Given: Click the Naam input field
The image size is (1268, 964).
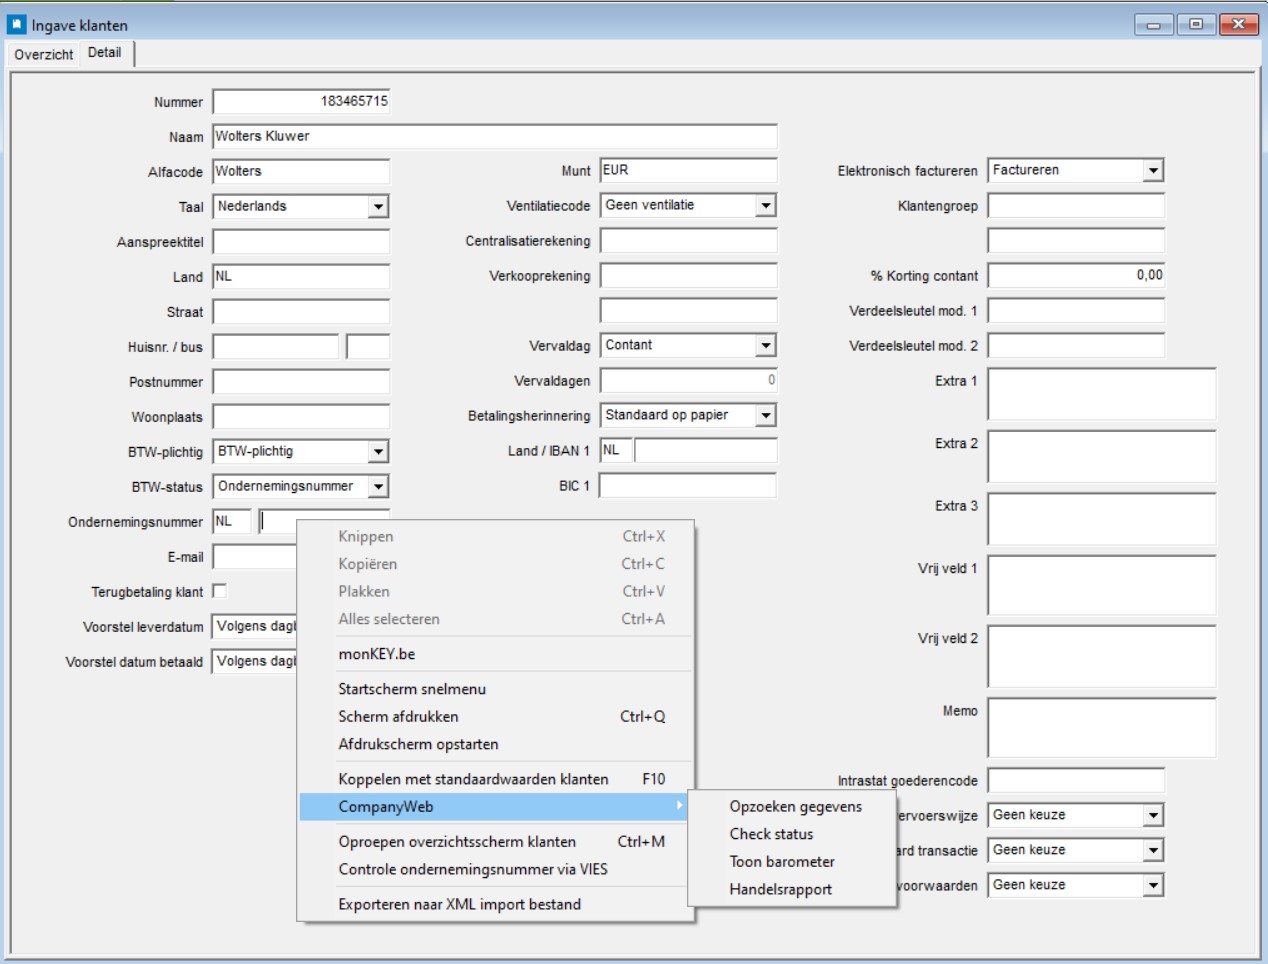Looking at the screenshot, I should click(x=494, y=137).
